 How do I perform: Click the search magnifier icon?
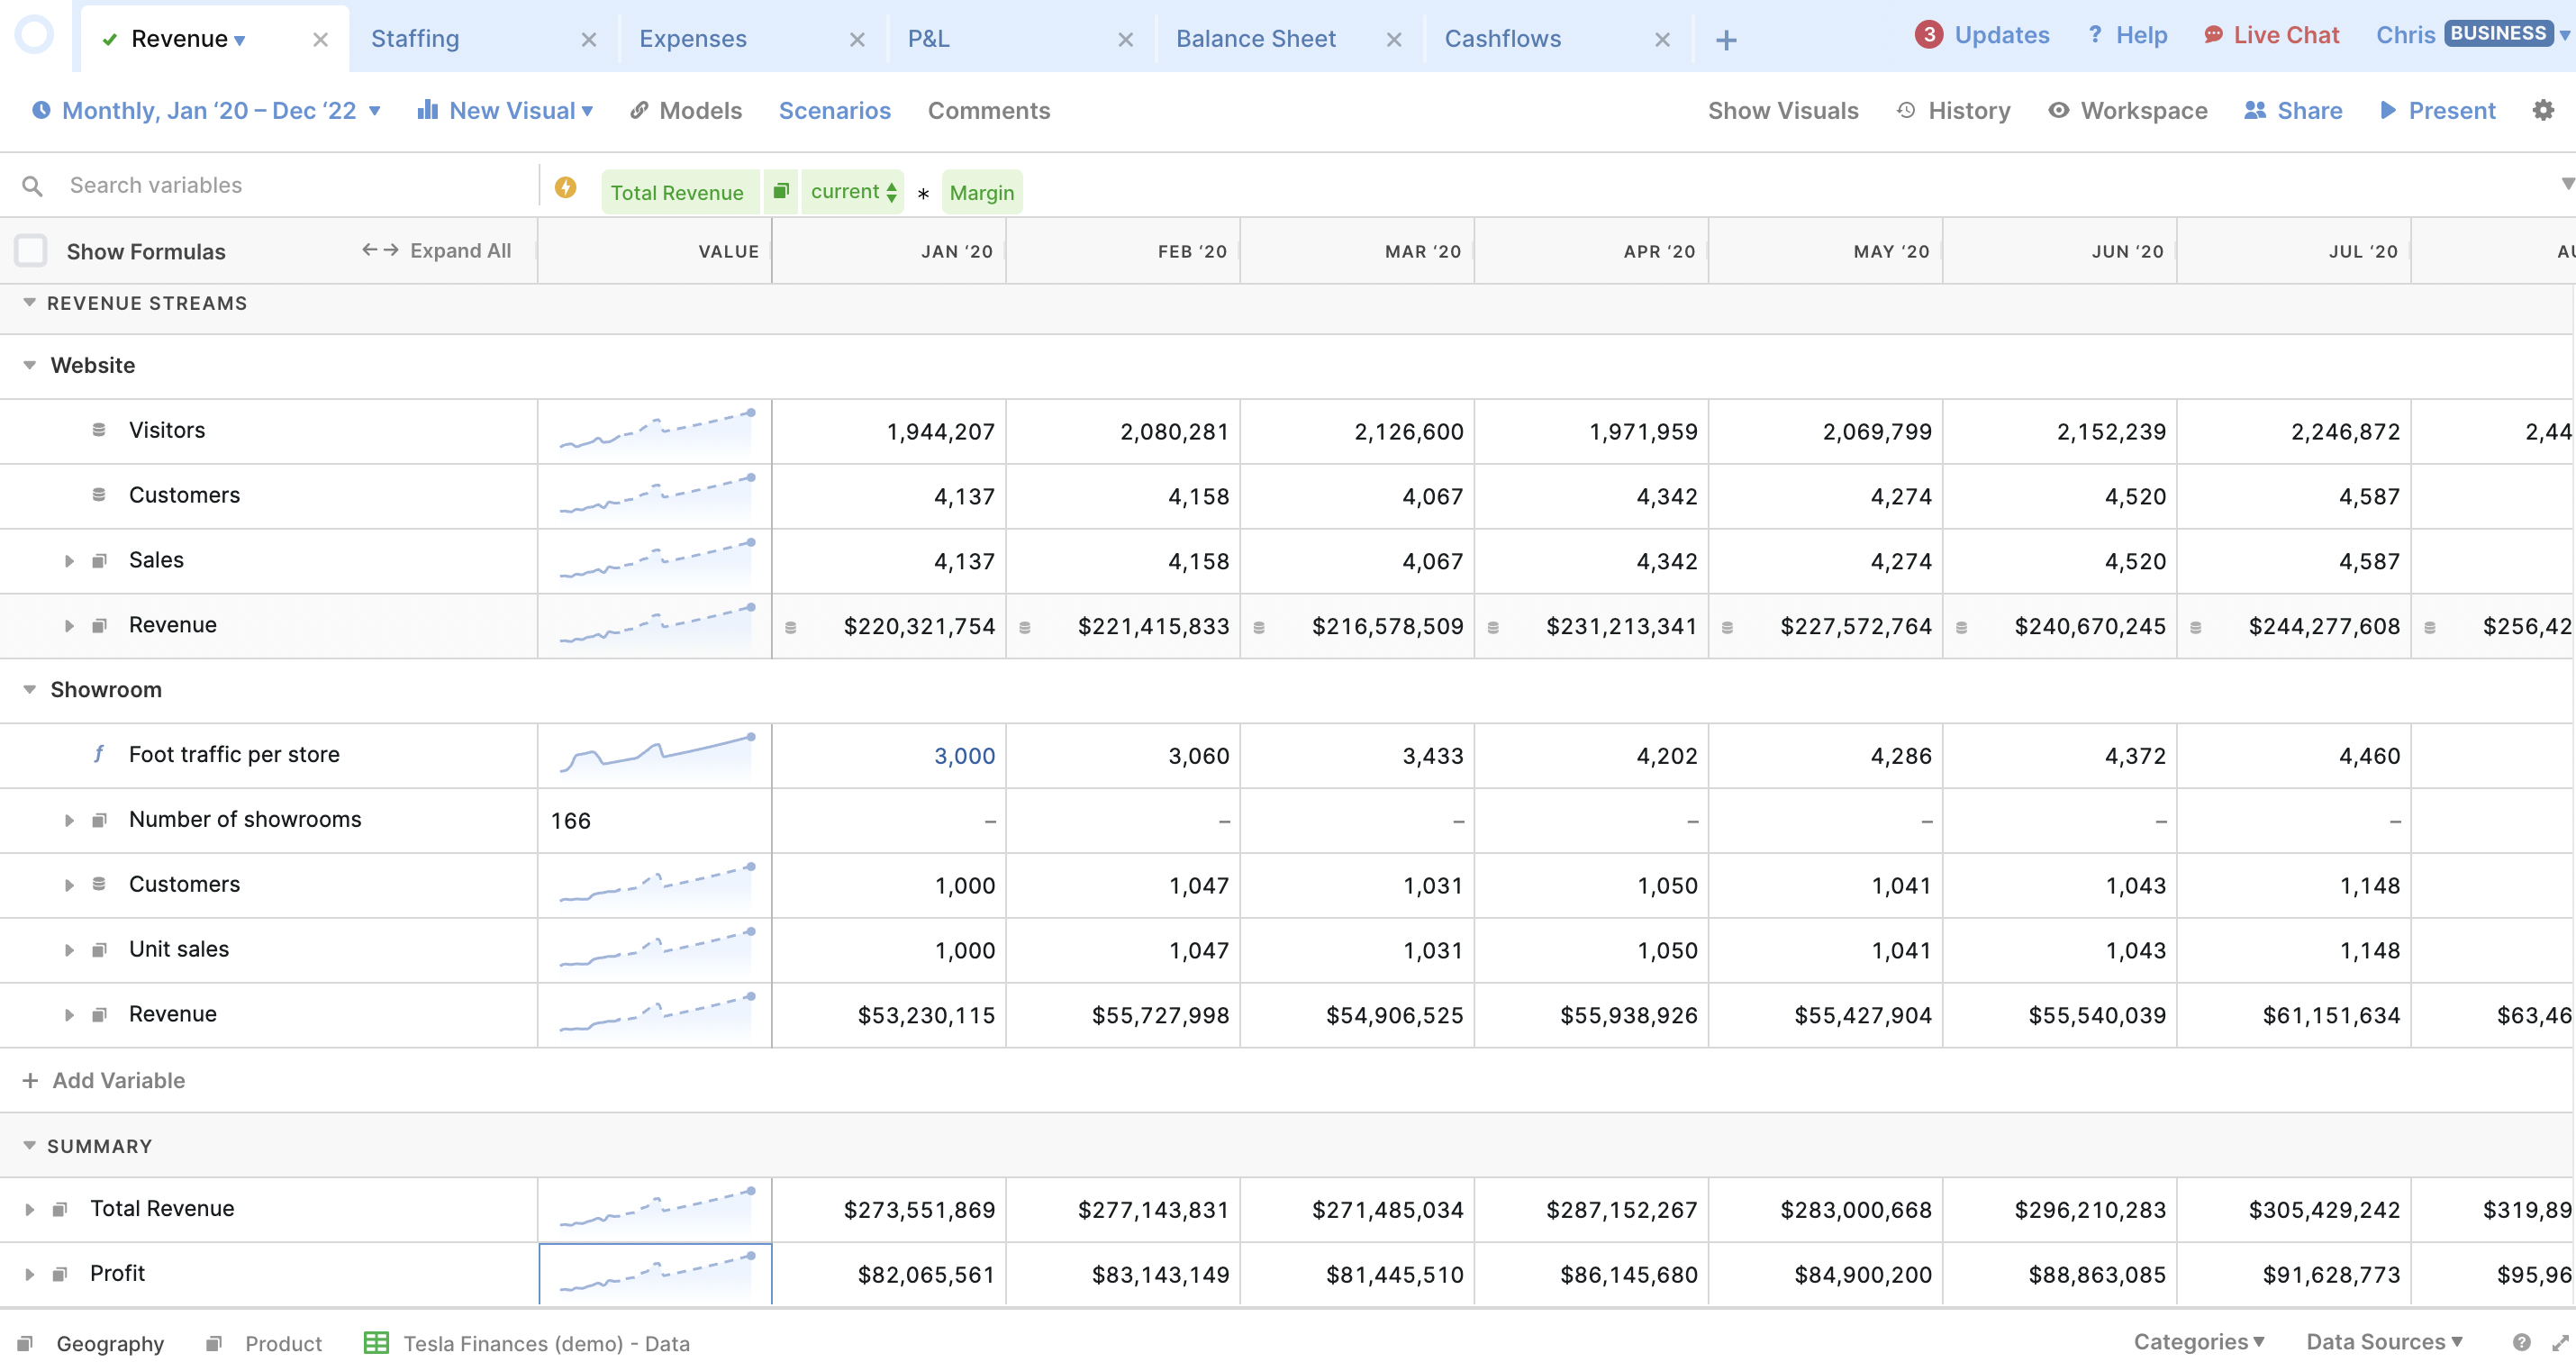click(x=32, y=186)
